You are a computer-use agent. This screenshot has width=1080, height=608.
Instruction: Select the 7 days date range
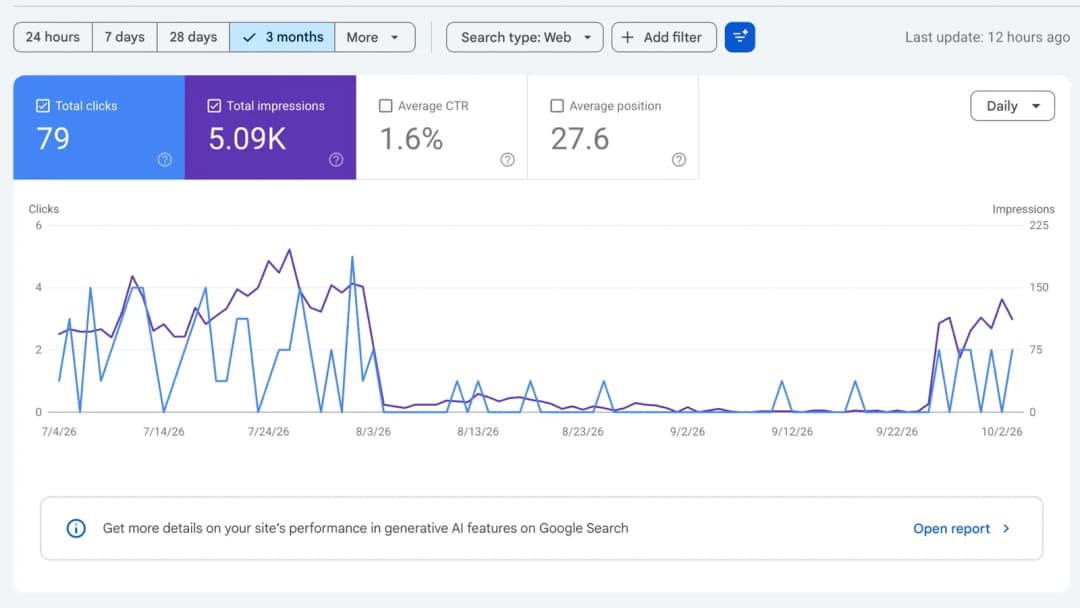pyautogui.click(x=125, y=37)
